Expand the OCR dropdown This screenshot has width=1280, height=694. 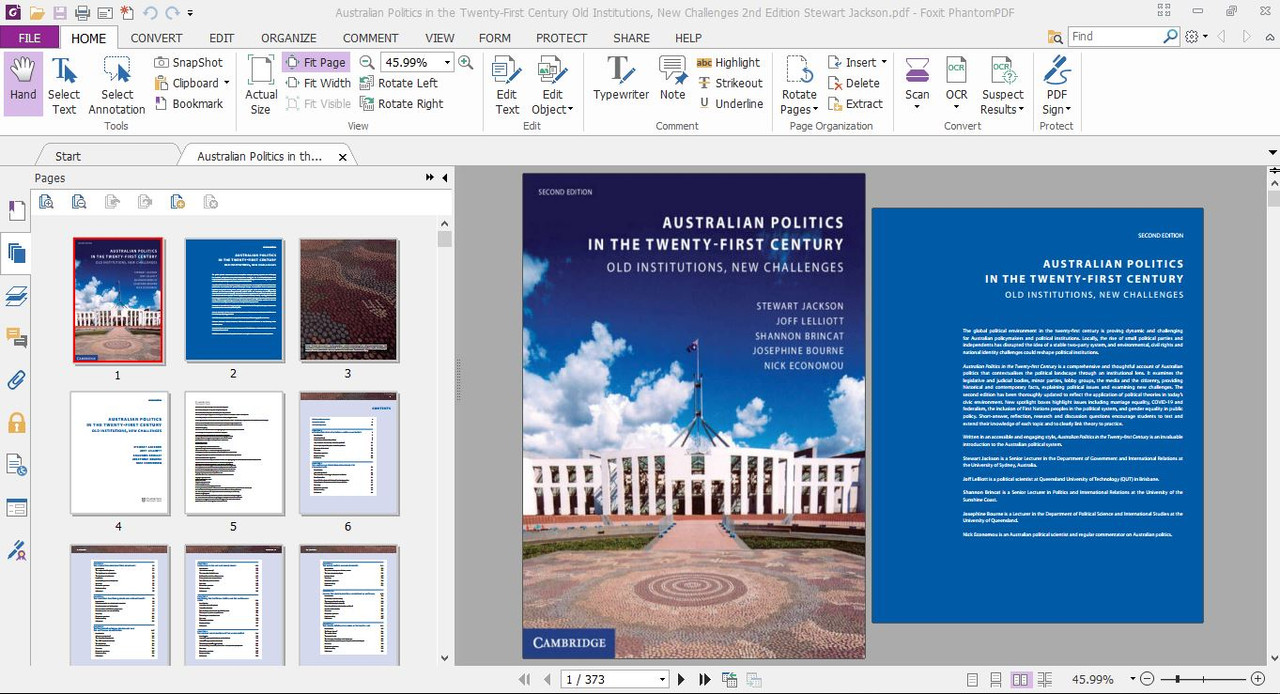(x=957, y=106)
